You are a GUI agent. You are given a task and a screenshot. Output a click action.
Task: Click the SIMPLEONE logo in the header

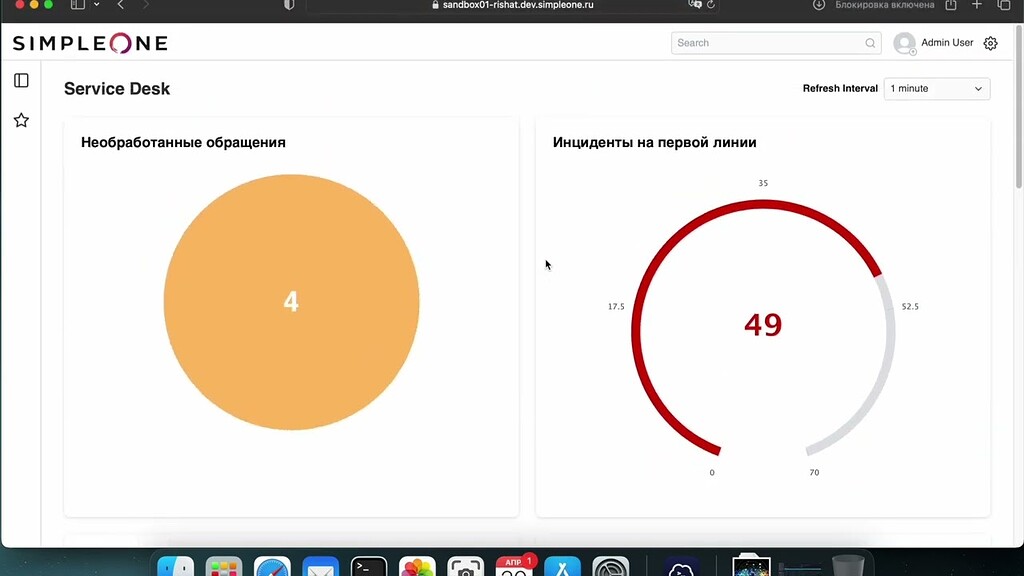(x=88, y=43)
